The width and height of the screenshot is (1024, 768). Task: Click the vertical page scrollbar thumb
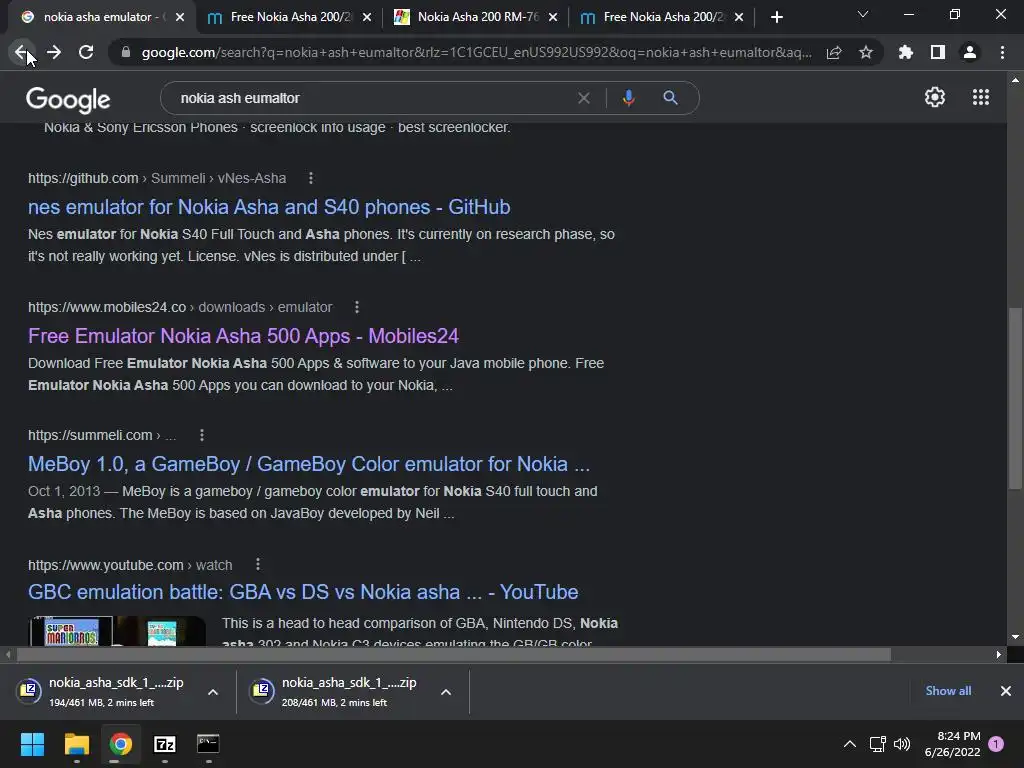pyautogui.click(x=1015, y=398)
